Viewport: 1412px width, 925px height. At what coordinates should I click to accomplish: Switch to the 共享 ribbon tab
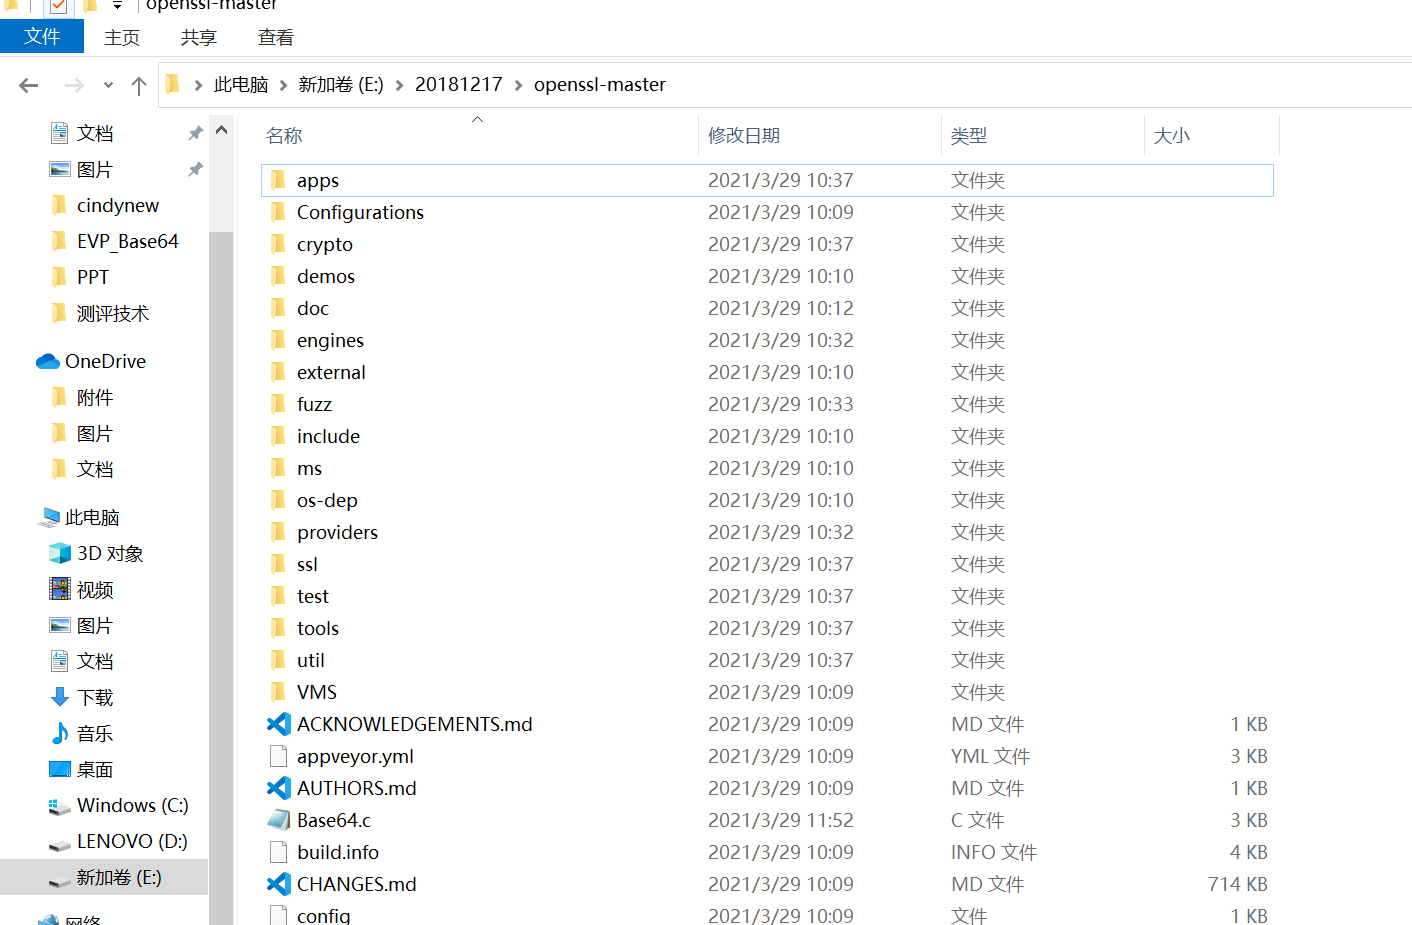199,37
